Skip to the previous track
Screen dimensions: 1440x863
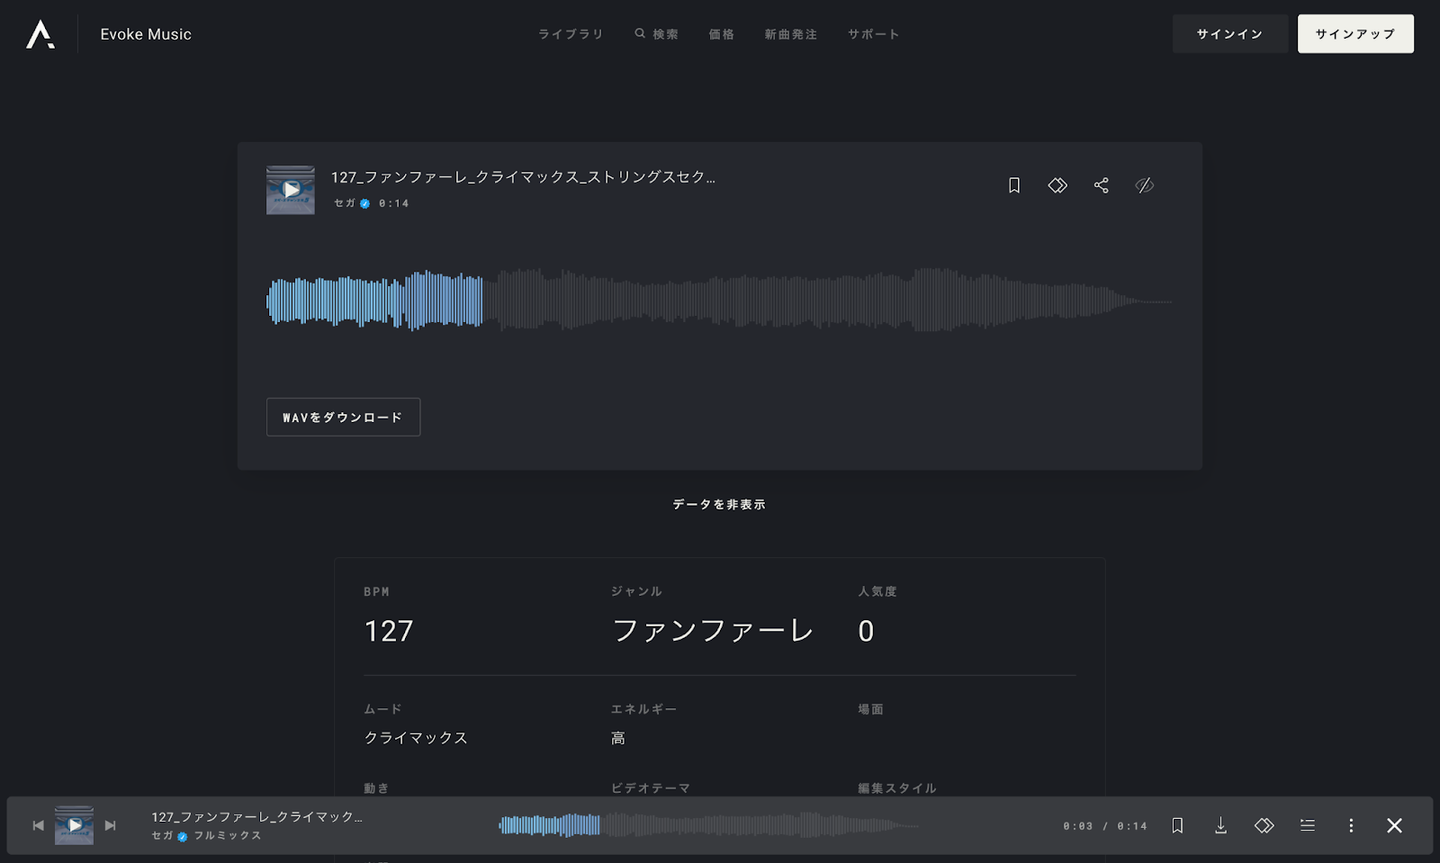[x=38, y=825]
